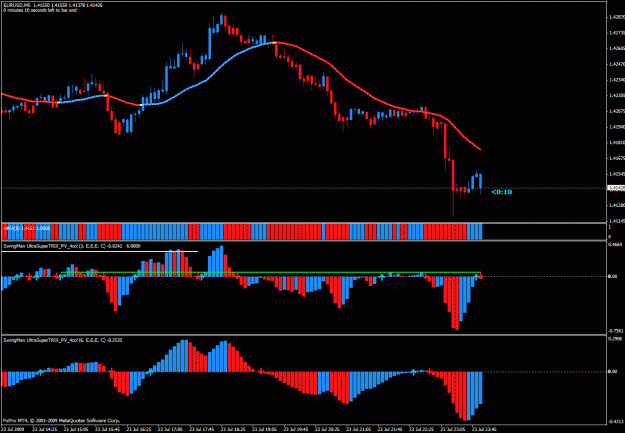Click the 0.2906 scale value in the bottom panel
The image size is (625, 433).
coord(617,339)
